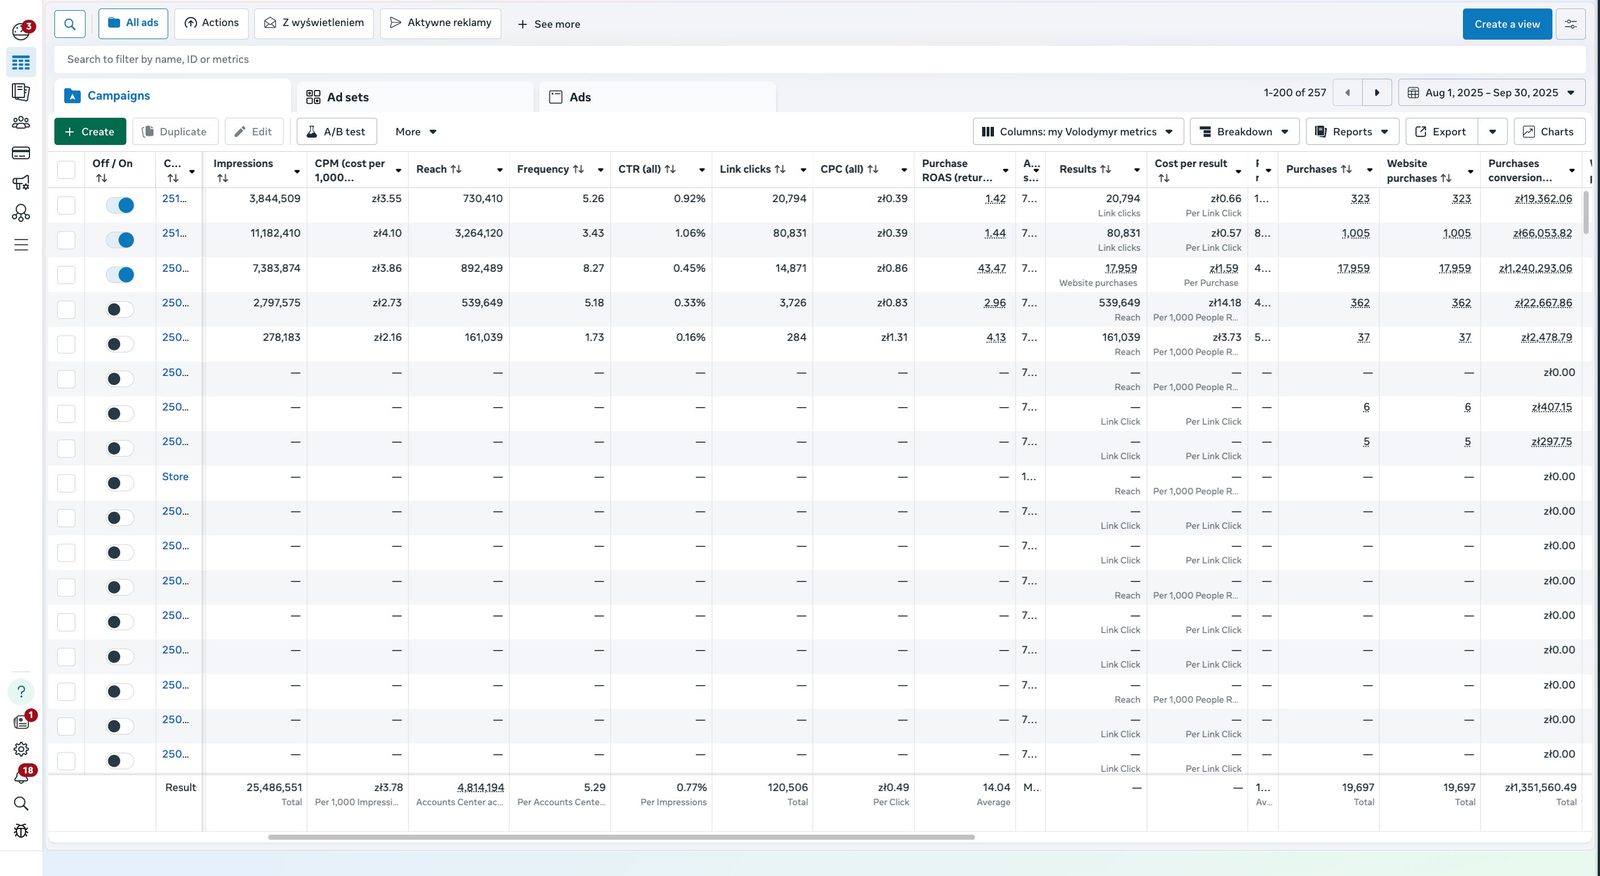Click the help question mark icon

pos(21,692)
